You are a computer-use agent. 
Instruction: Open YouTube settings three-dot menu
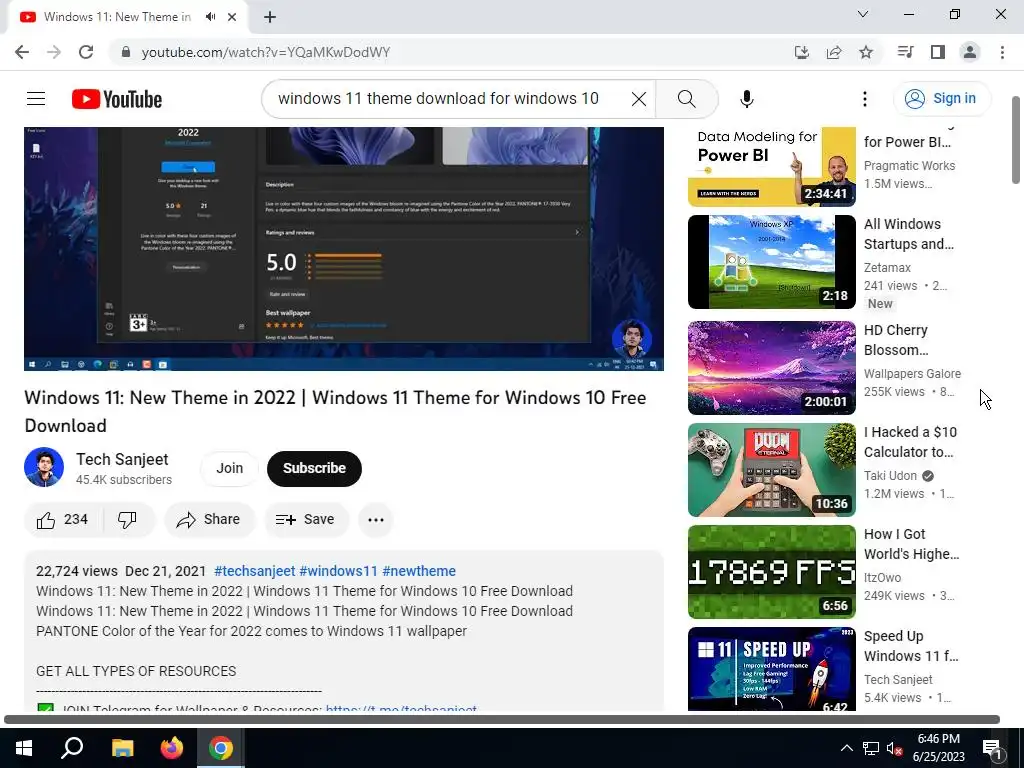pos(865,99)
